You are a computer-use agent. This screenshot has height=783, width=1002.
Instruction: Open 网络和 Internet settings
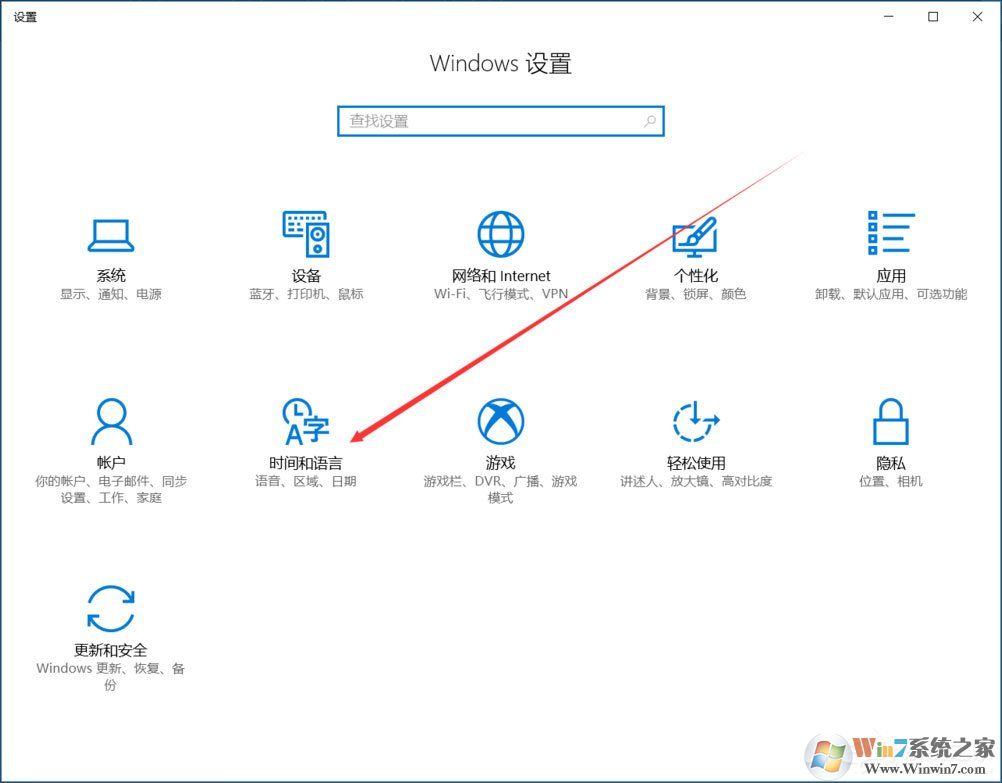point(500,234)
